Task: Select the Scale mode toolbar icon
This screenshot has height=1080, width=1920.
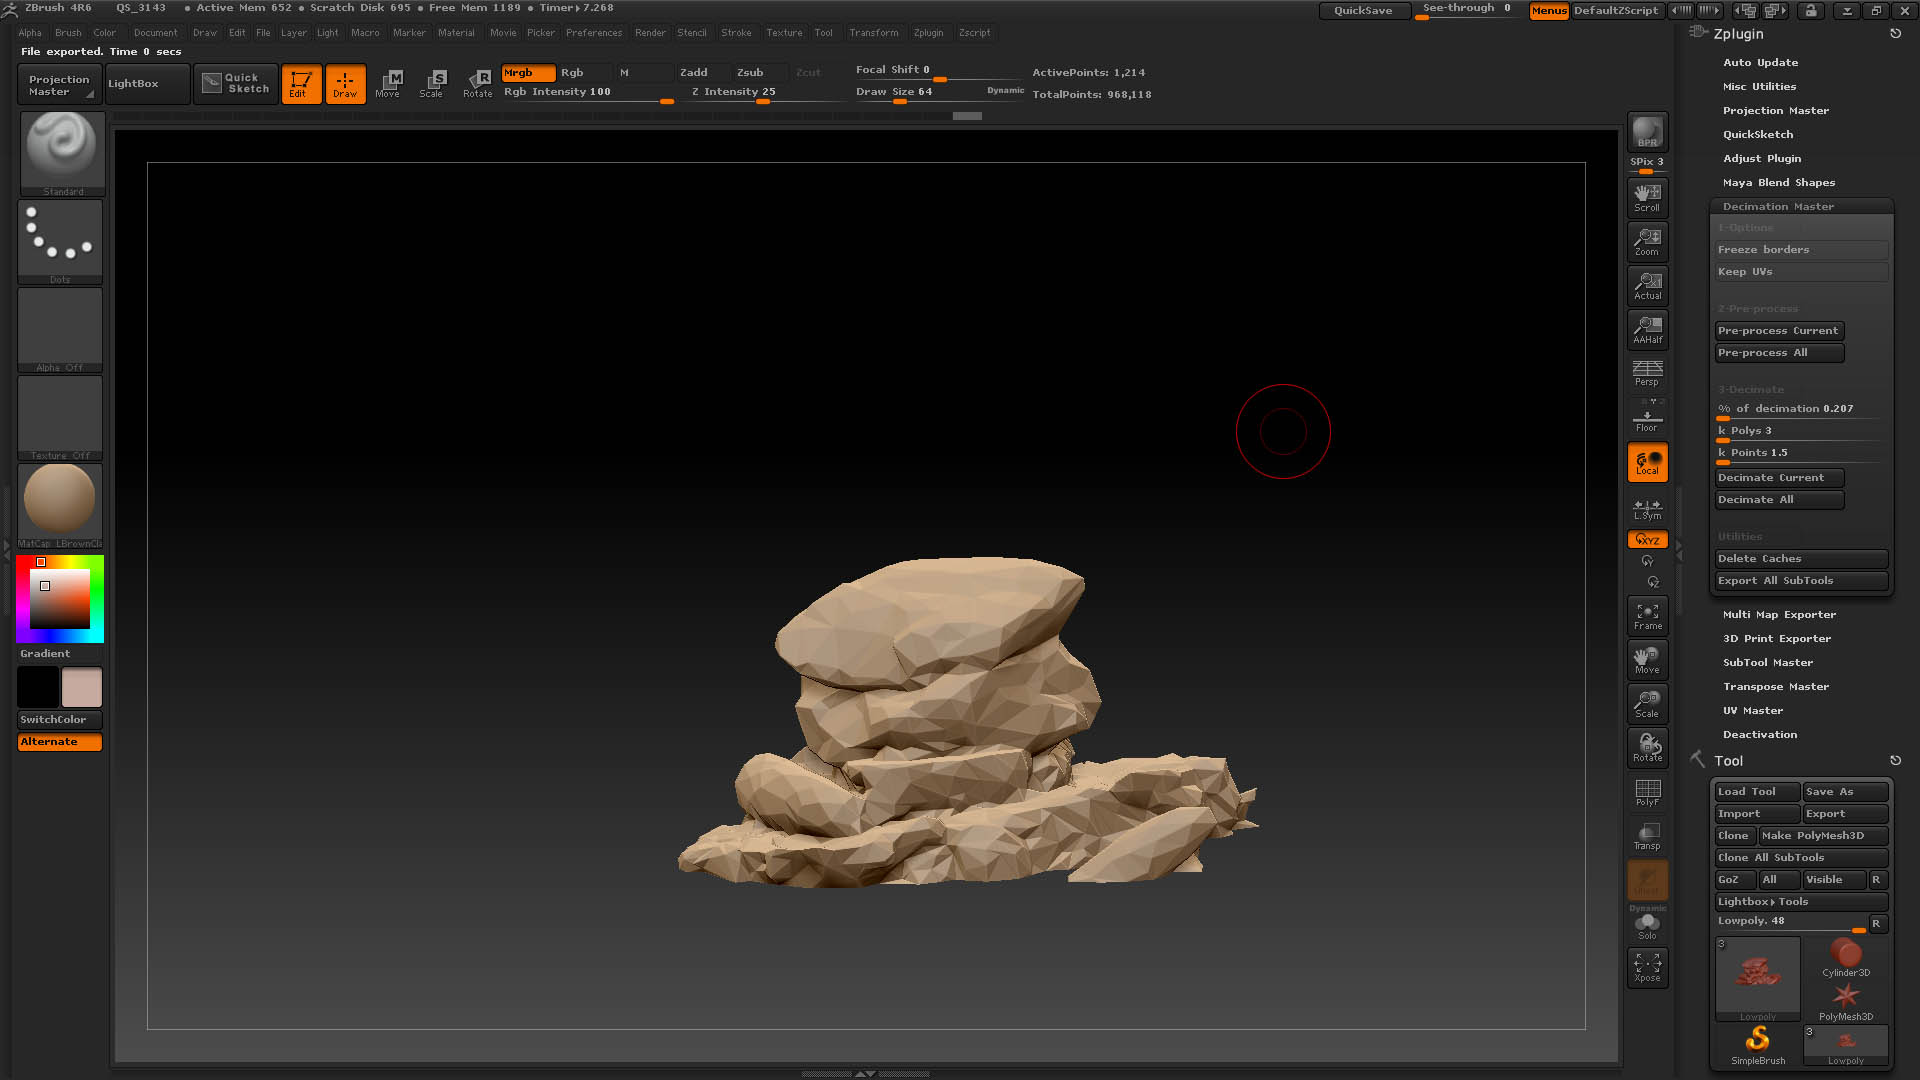Action: 432,84
